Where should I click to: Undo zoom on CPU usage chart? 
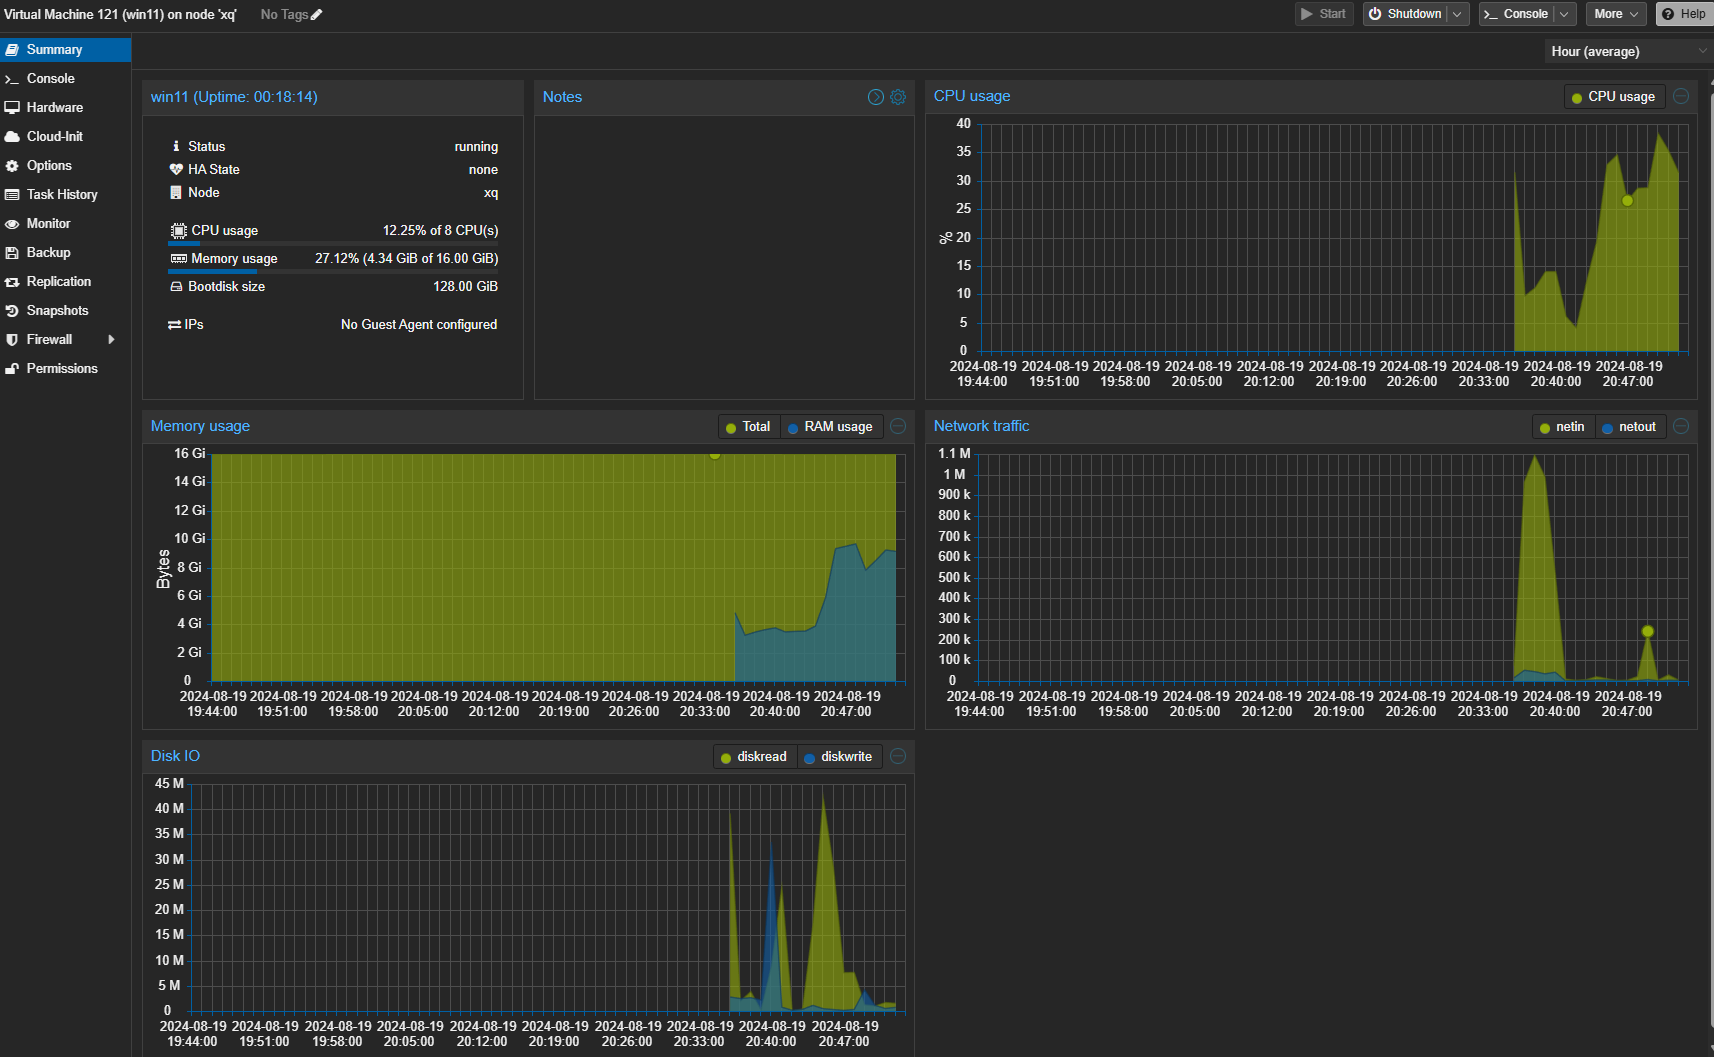(x=1681, y=96)
